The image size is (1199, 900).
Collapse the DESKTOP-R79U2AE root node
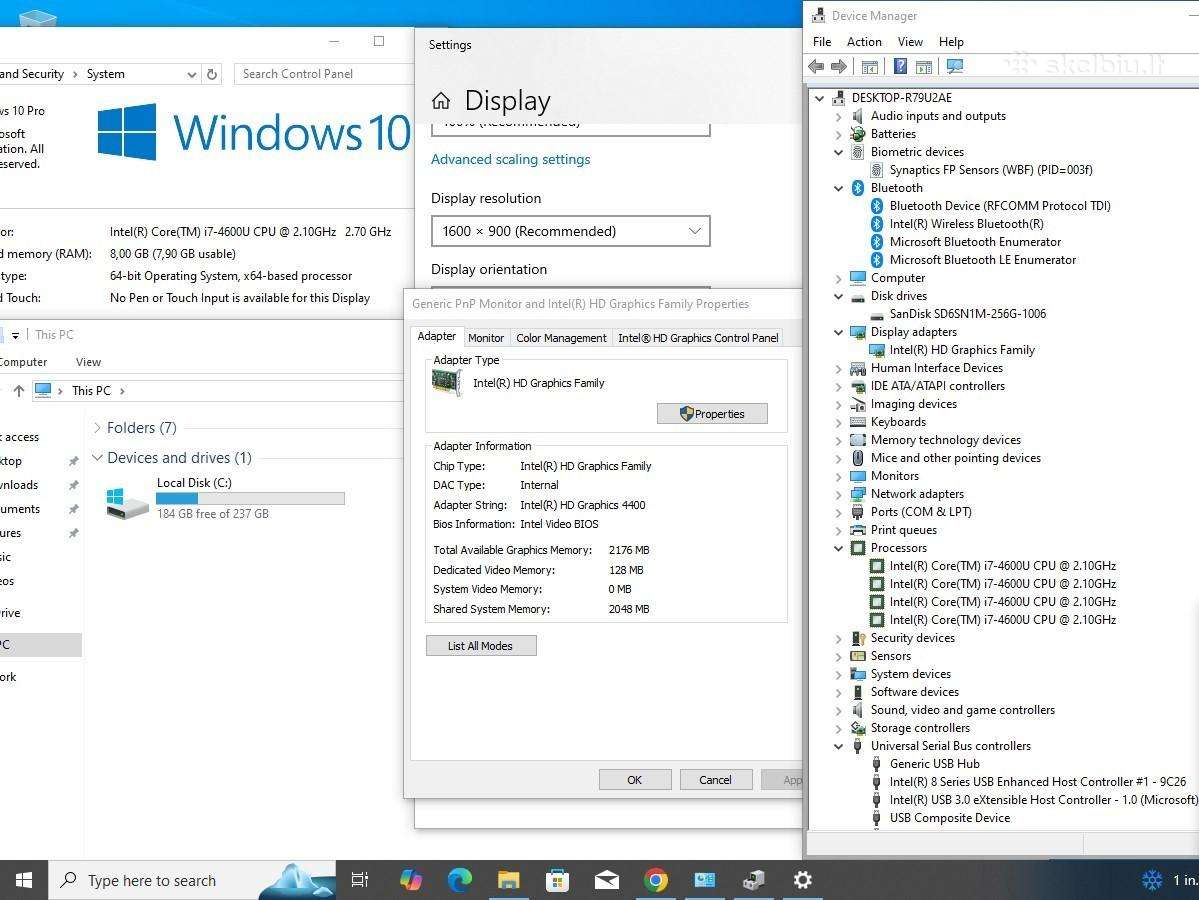(x=820, y=98)
